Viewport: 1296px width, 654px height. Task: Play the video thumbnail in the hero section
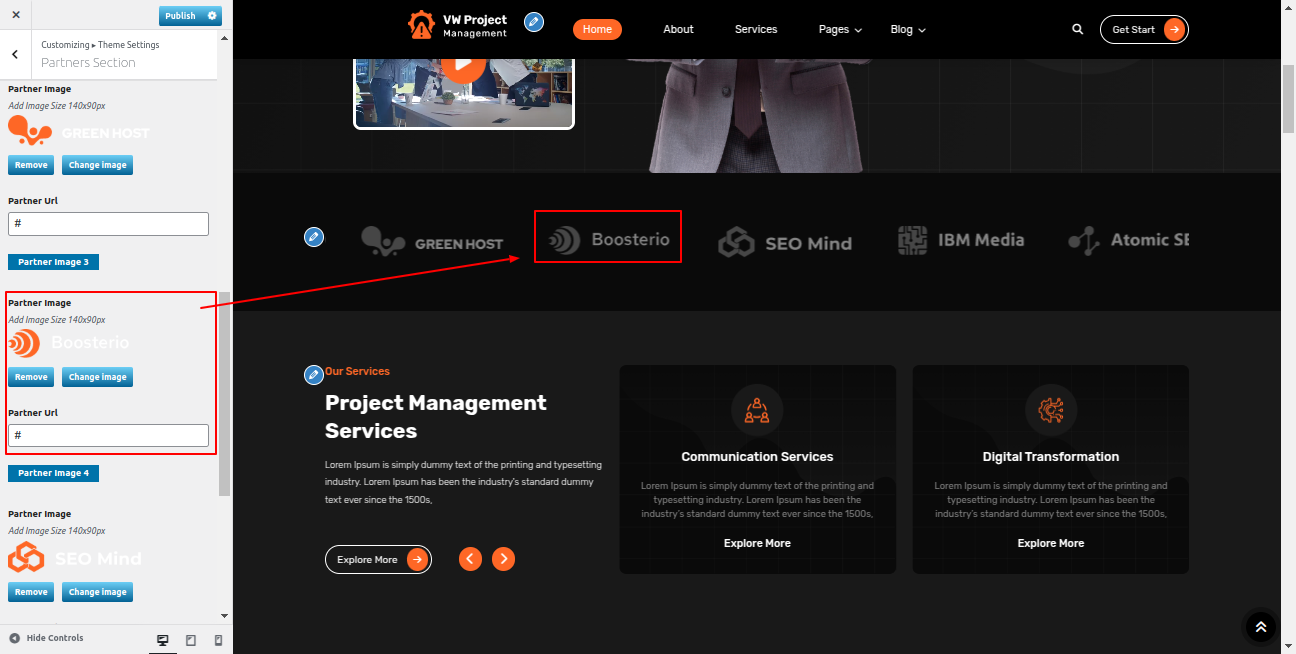pos(462,66)
